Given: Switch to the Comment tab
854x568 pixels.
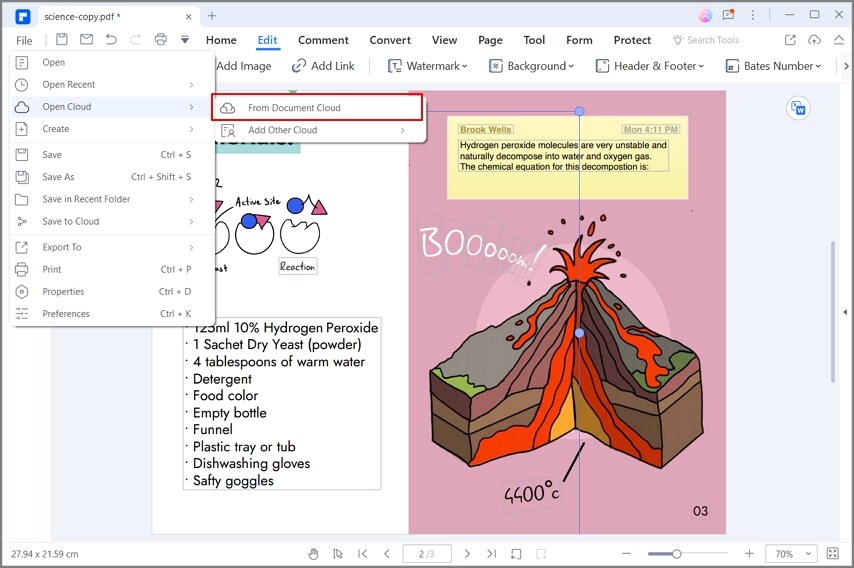Looking at the screenshot, I should (323, 40).
